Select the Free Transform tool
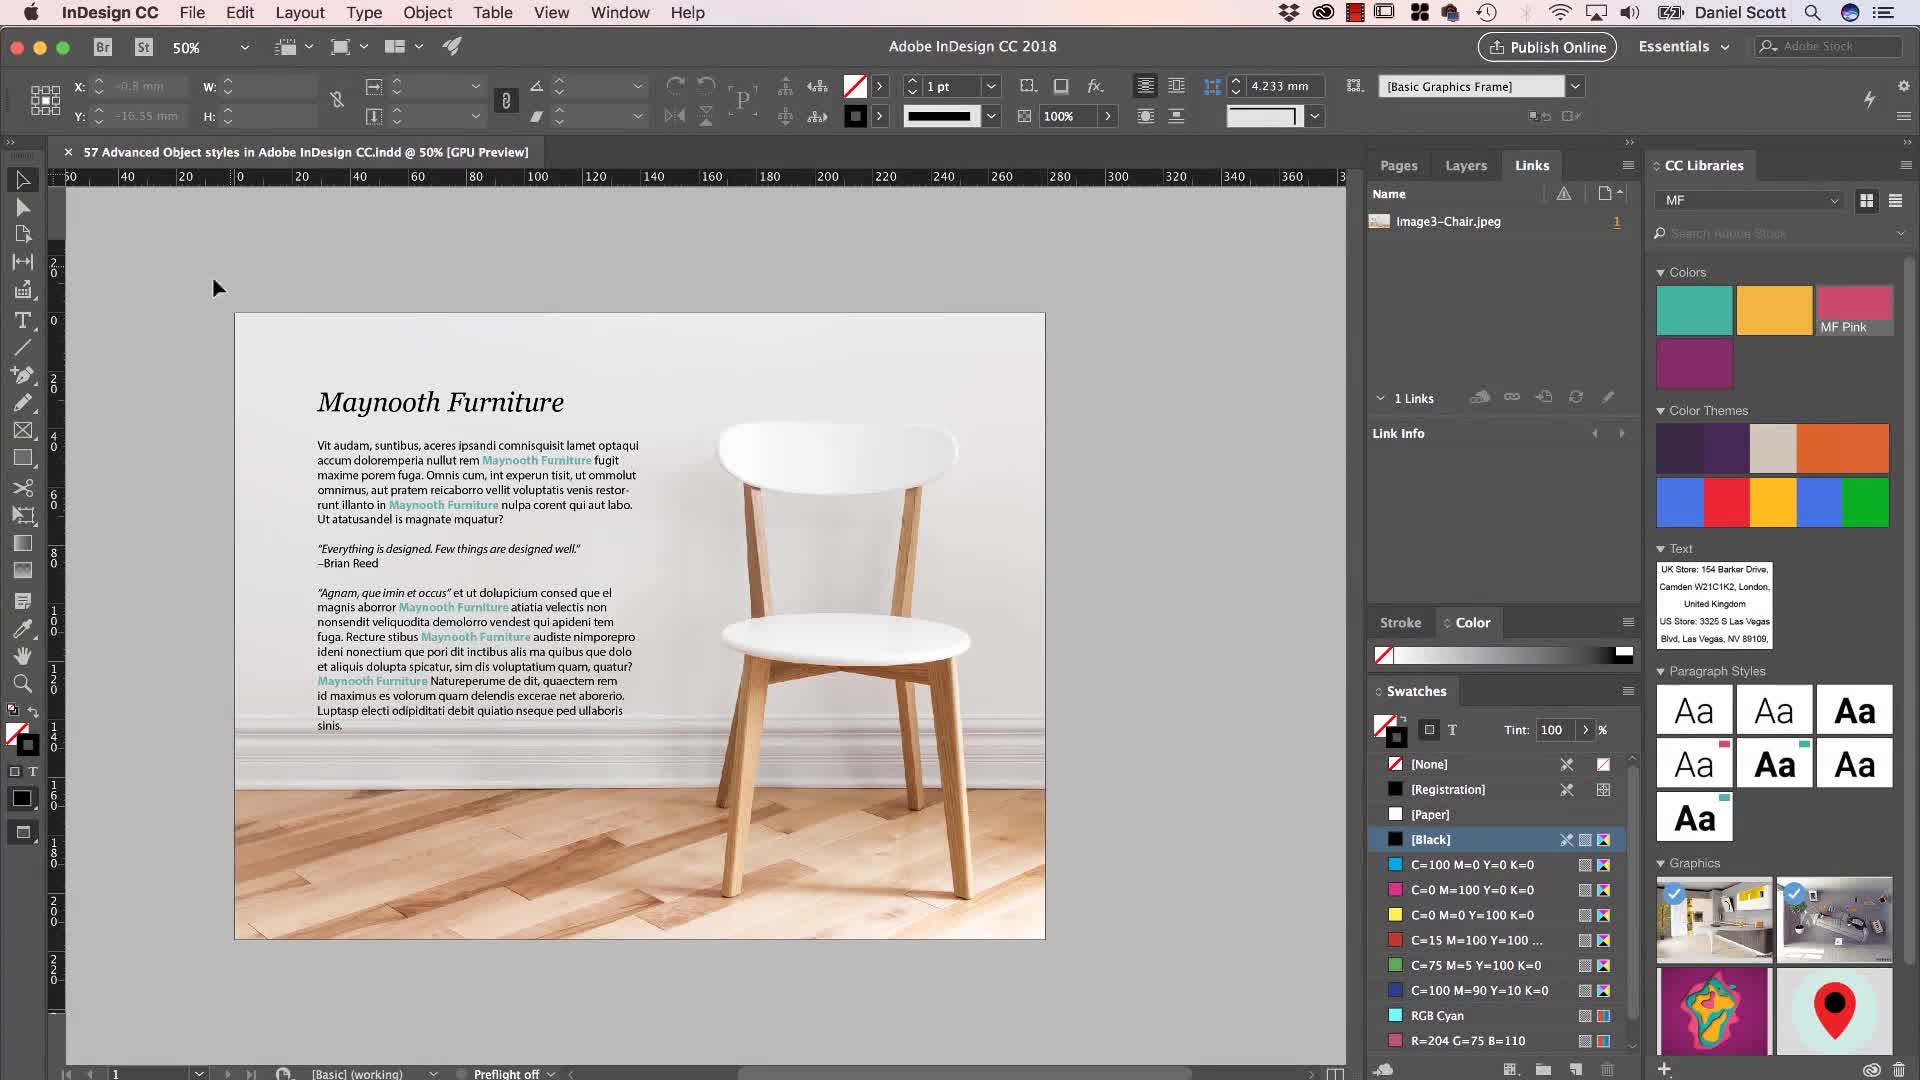The image size is (1920, 1080). [23, 515]
